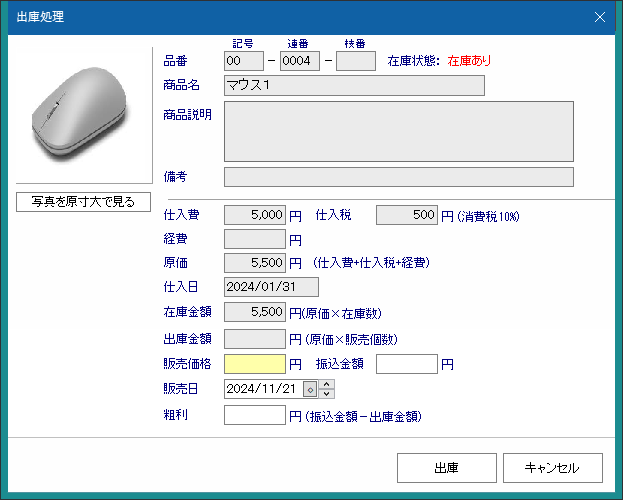Click the yellow 販売価格 input field
623x500 pixels.
[x=255, y=364]
